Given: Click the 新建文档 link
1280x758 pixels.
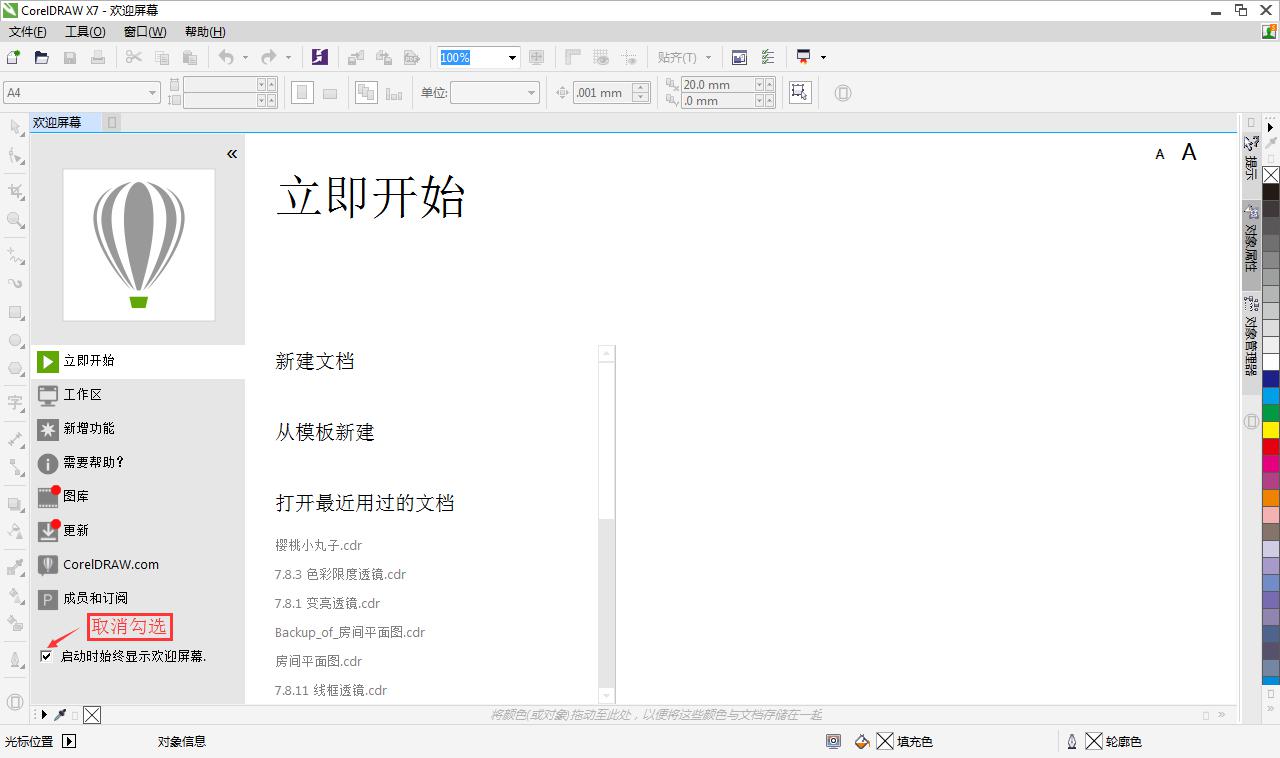Looking at the screenshot, I should [315, 361].
